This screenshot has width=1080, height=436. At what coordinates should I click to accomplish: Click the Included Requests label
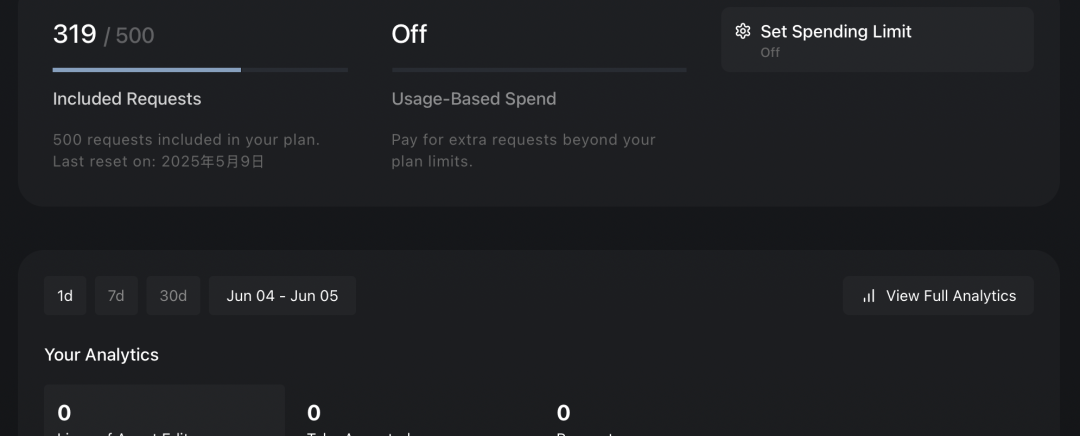pos(127,98)
